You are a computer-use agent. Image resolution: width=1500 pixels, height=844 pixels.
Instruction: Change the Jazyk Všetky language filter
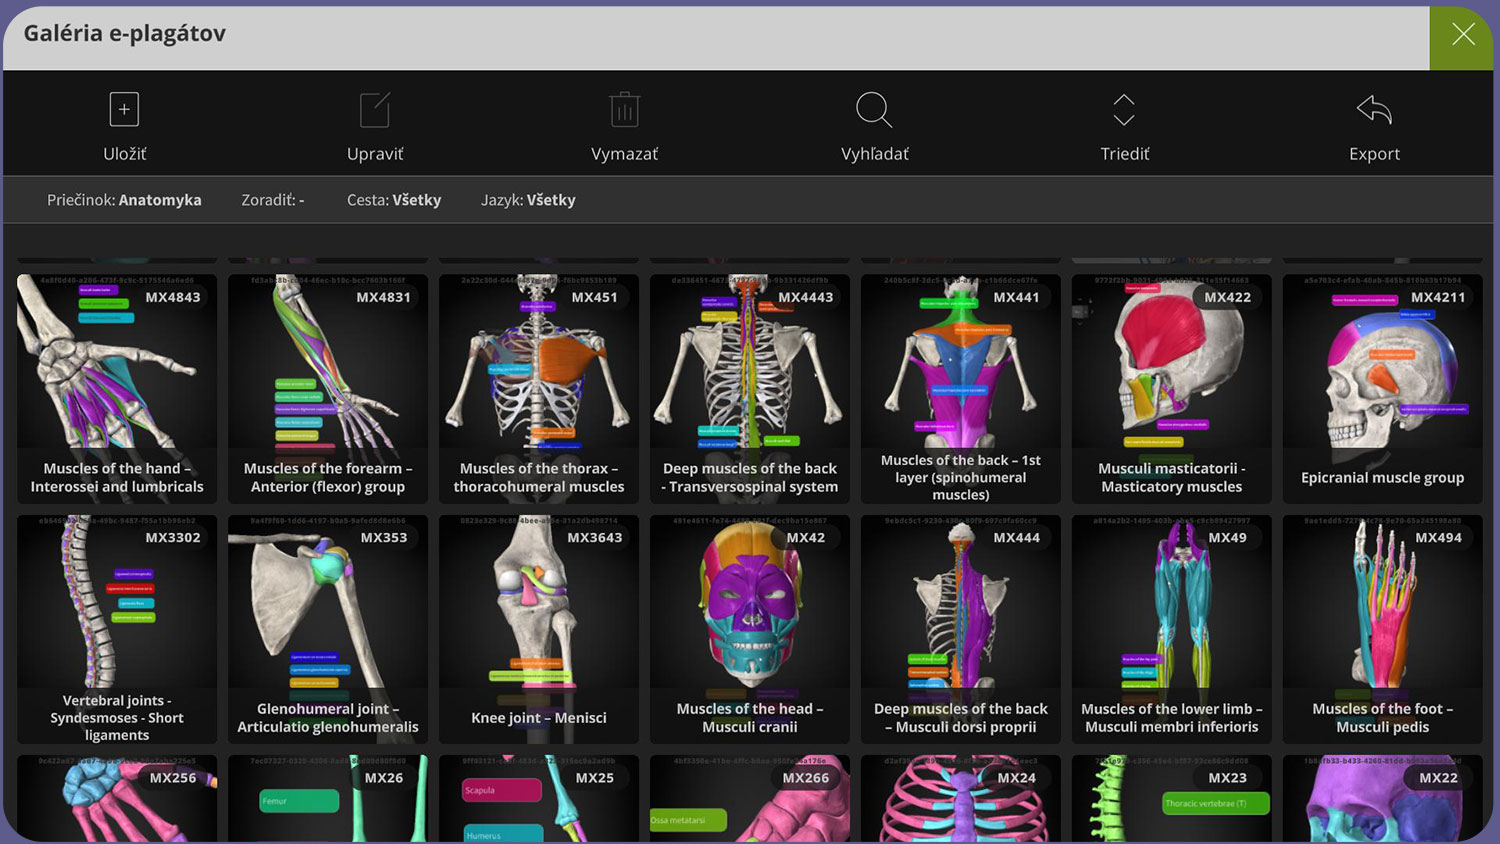[528, 200]
